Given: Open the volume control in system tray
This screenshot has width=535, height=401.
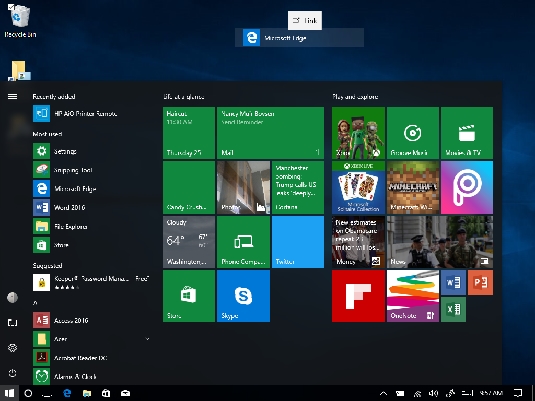Looking at the screenshot, I should 433,393.
